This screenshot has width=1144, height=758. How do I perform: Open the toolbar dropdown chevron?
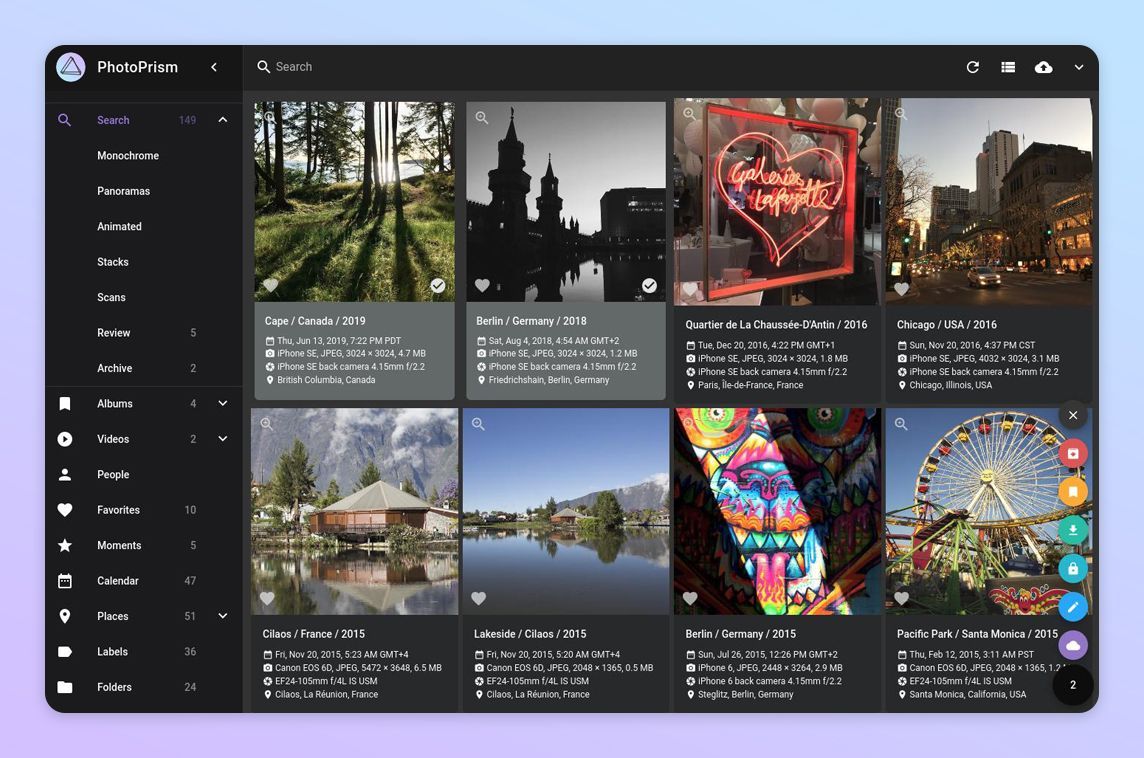(x=1078, y=67)
